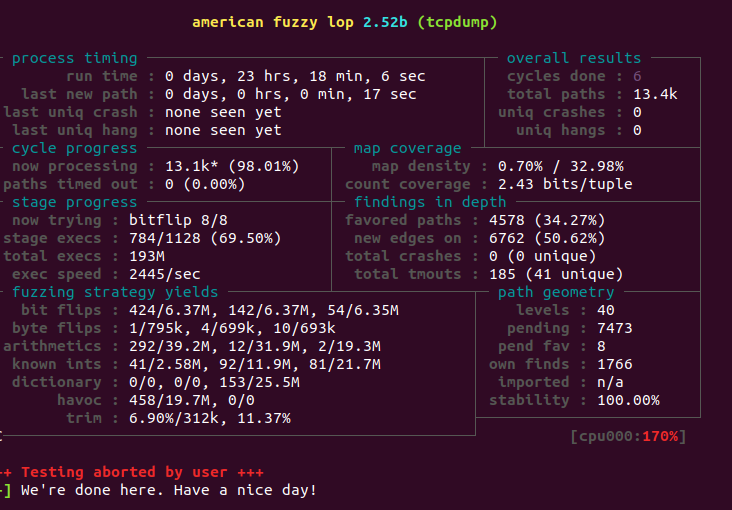The image size is (732, 510).
Task: Click total execs value '193M'
Action: (x=147, y=256)
